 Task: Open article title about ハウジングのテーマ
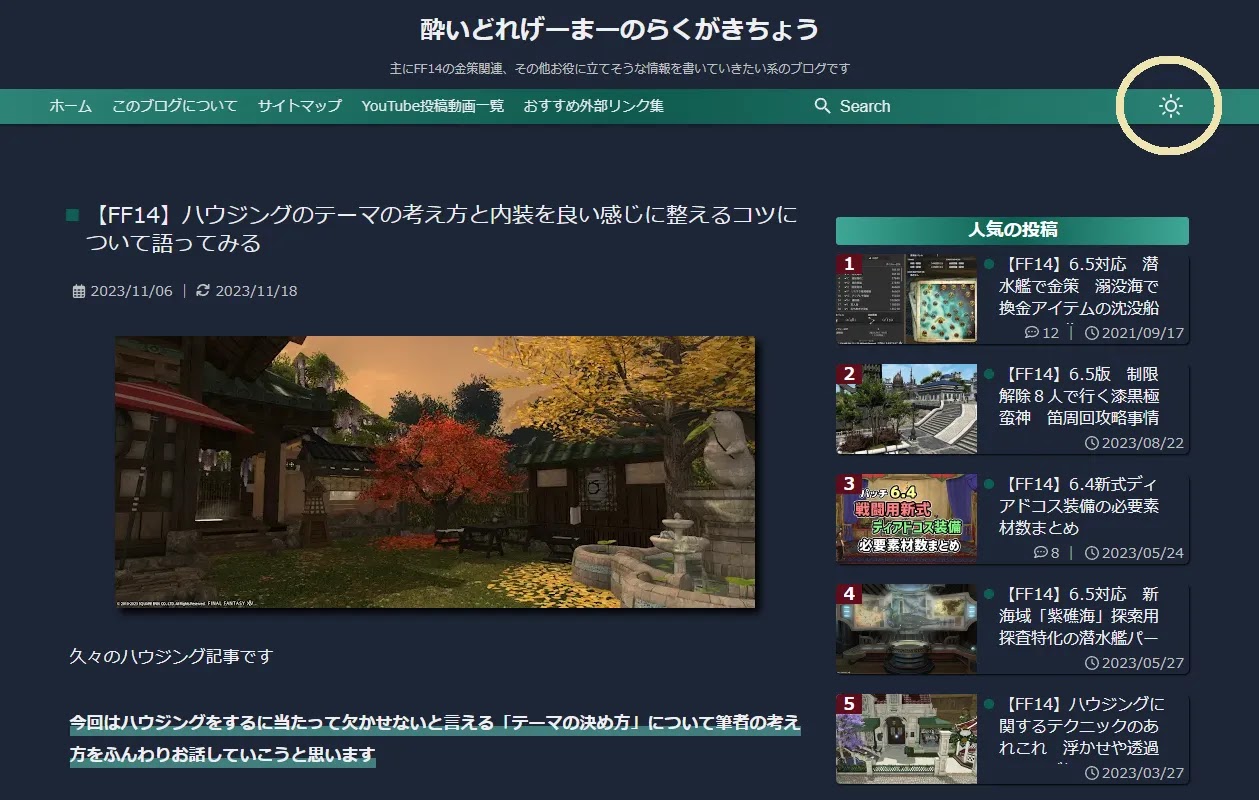click(x=443, y=228)
